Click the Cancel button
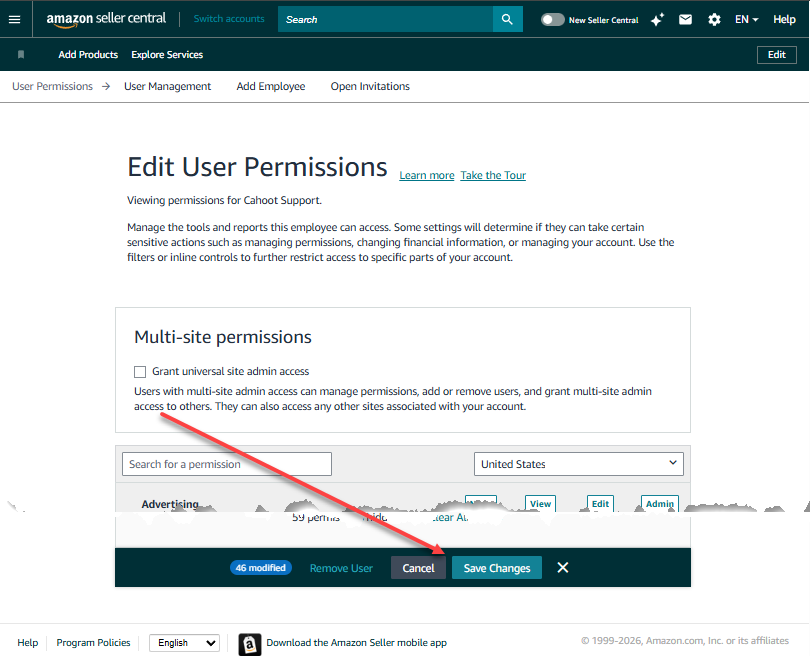This screenshot has height=656, width=810. pos(418,568)
